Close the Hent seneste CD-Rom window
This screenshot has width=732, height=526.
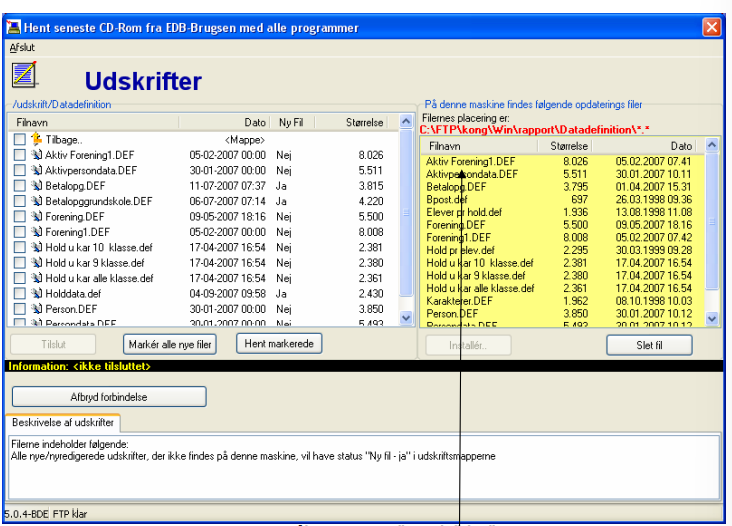coord(711,27)
